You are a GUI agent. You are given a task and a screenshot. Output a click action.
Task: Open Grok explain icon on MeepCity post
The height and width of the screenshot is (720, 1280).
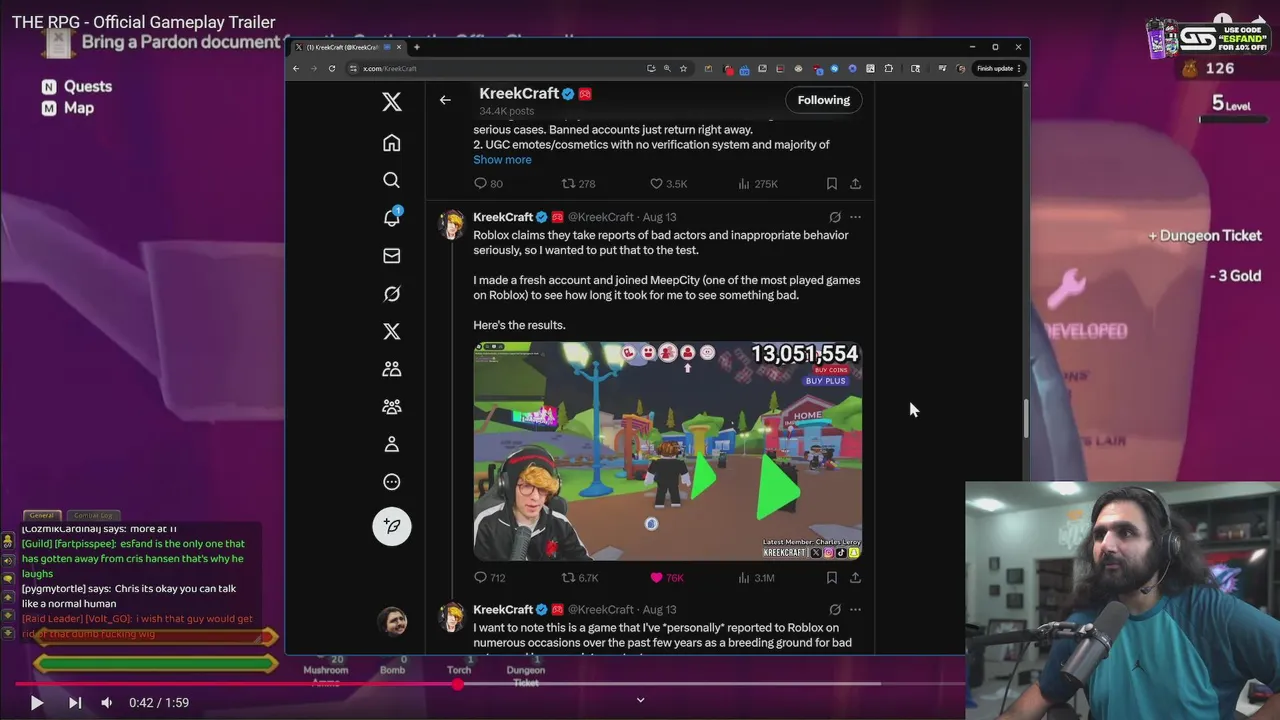(x=835, y=217)
